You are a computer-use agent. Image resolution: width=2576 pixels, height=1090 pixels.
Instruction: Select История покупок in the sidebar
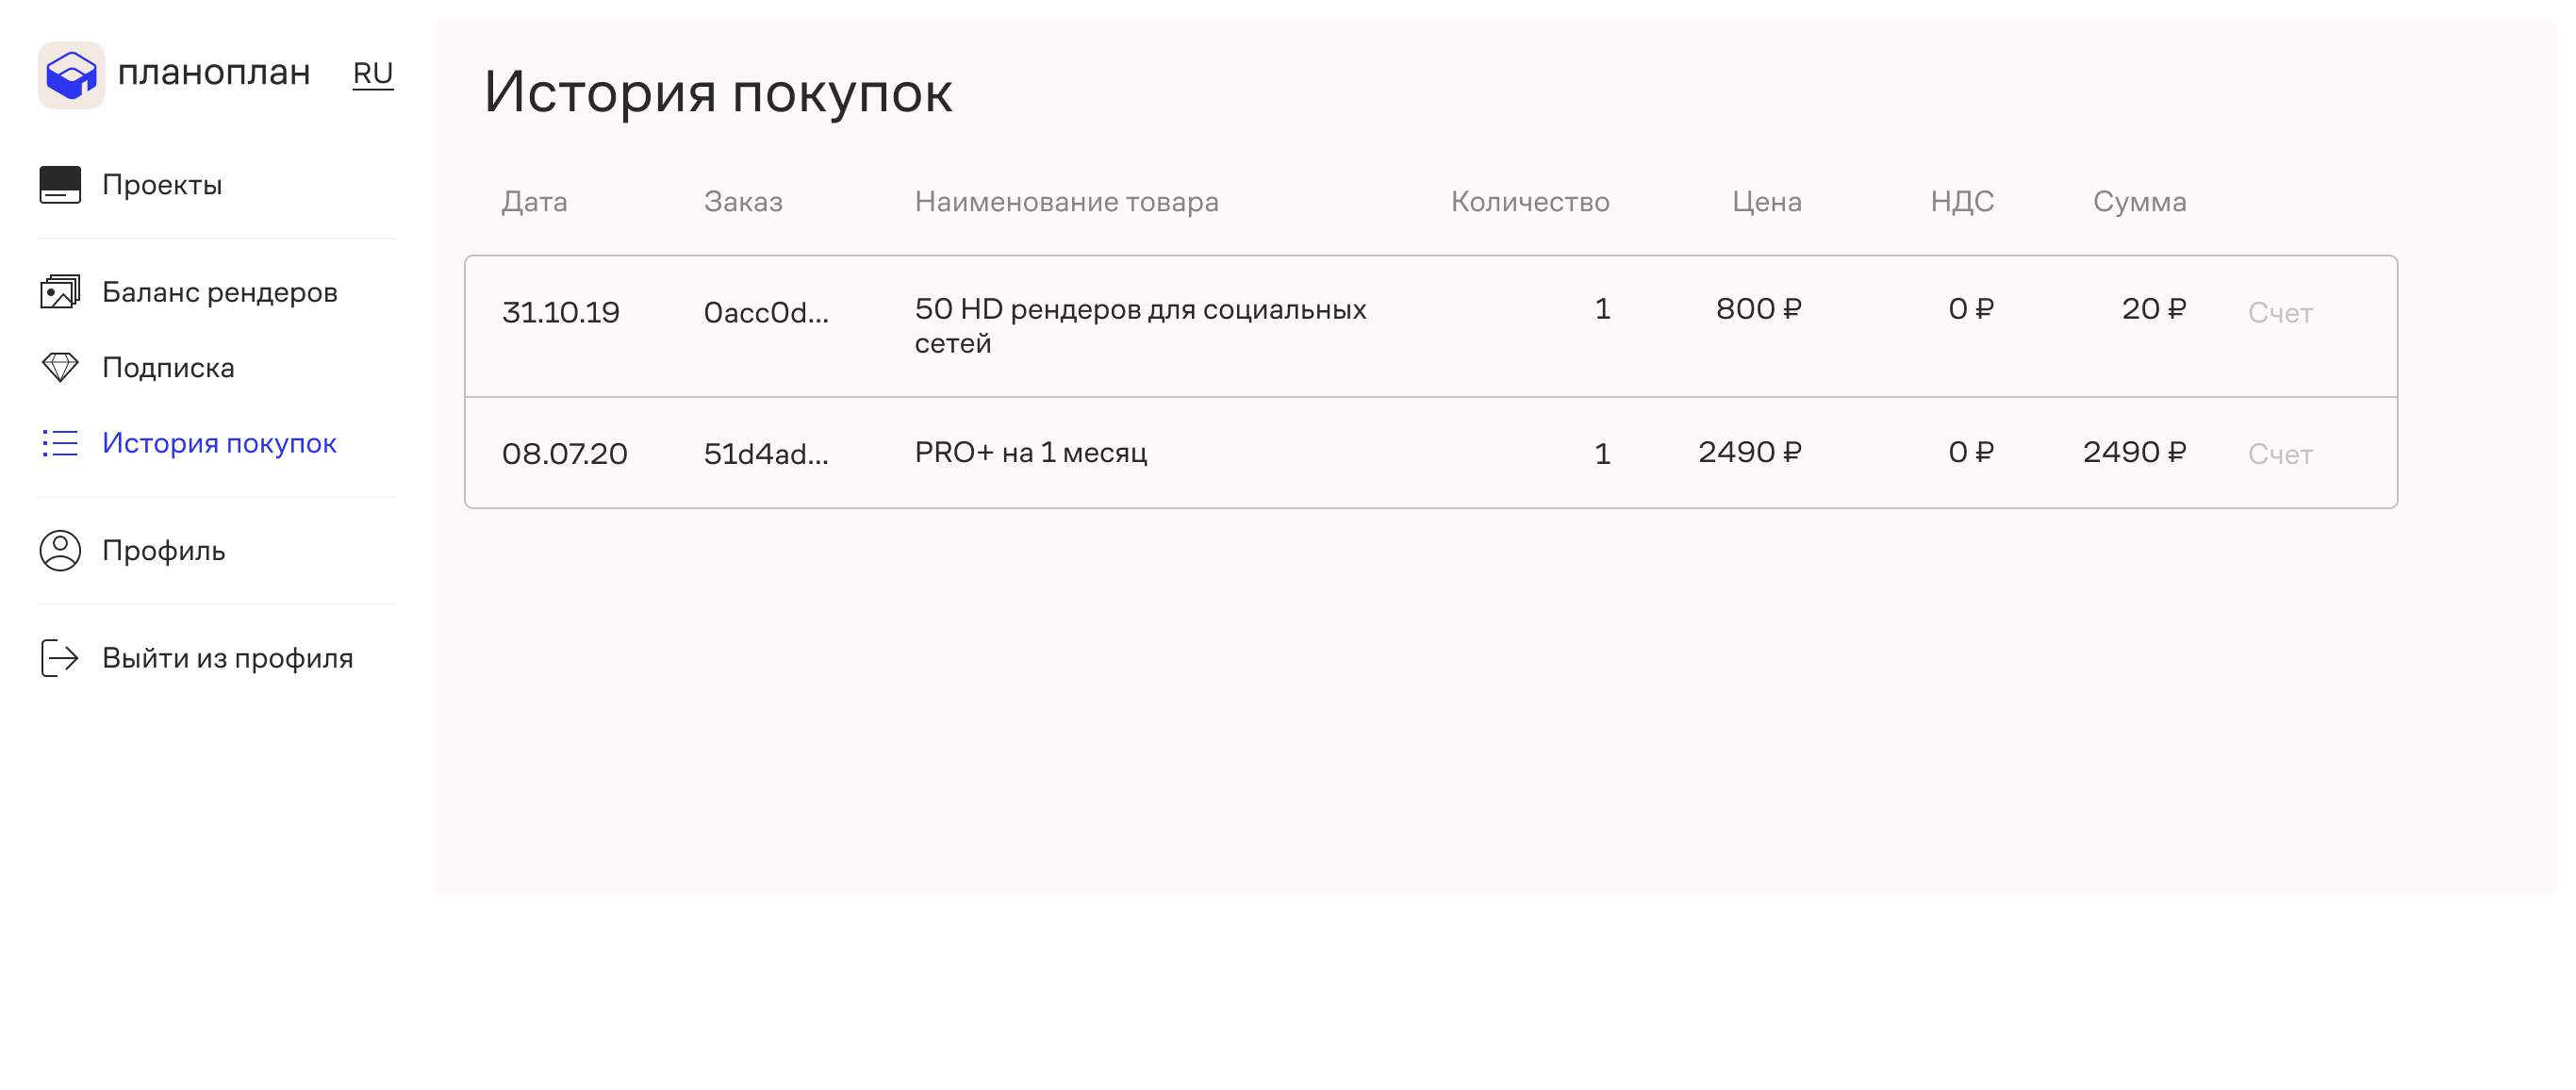tap(219, 443)
